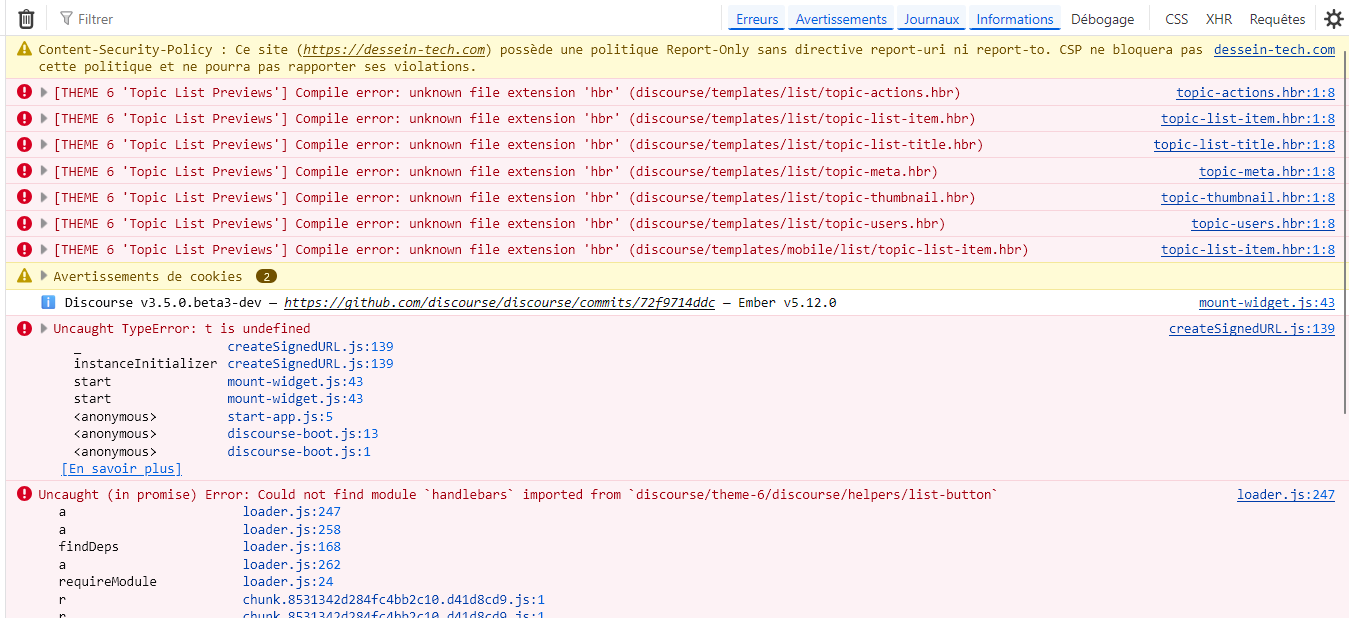
Task: Click error icon on topic-meta.hbr row
Action: (x=25, y=171)
